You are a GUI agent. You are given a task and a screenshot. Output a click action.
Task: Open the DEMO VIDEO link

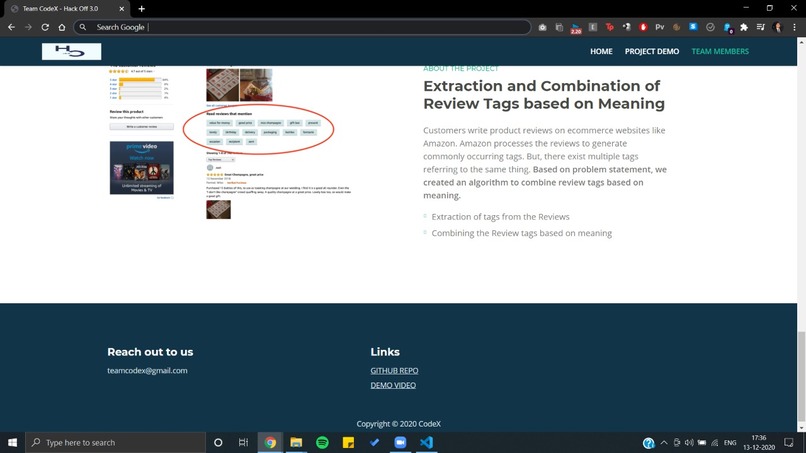coord(393,385)
